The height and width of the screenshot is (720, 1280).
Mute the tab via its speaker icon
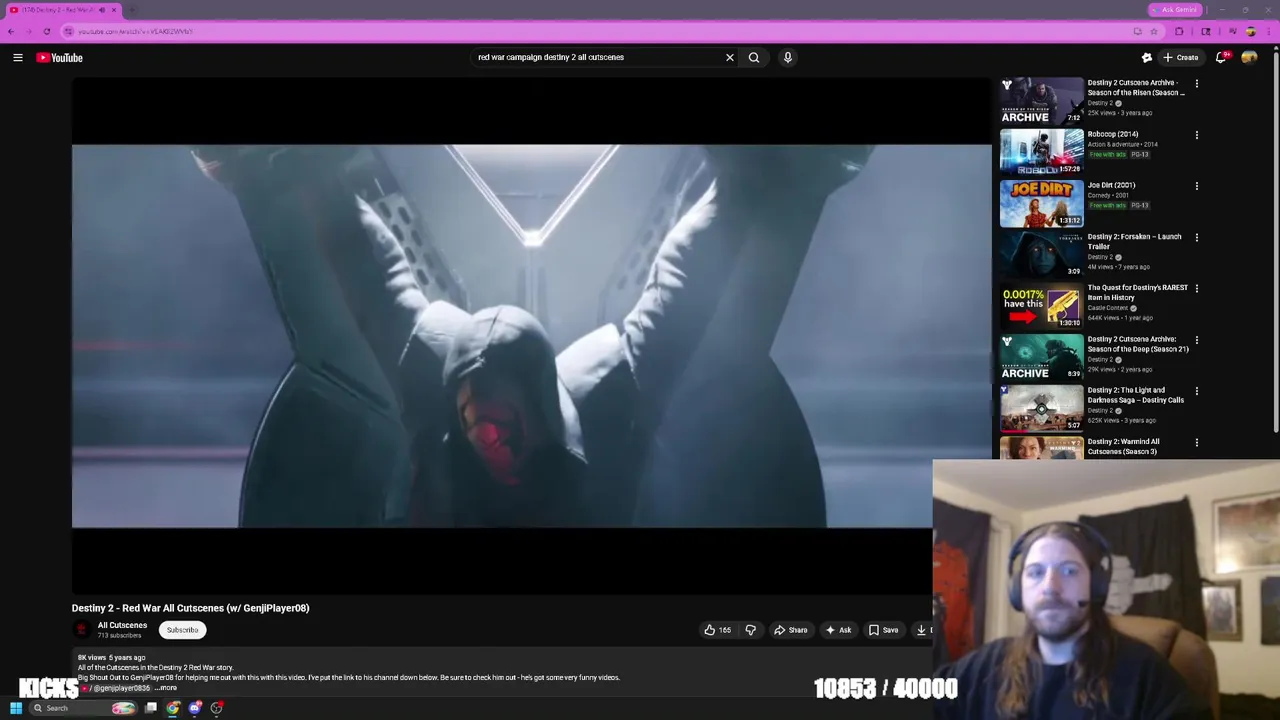point(101,10)
